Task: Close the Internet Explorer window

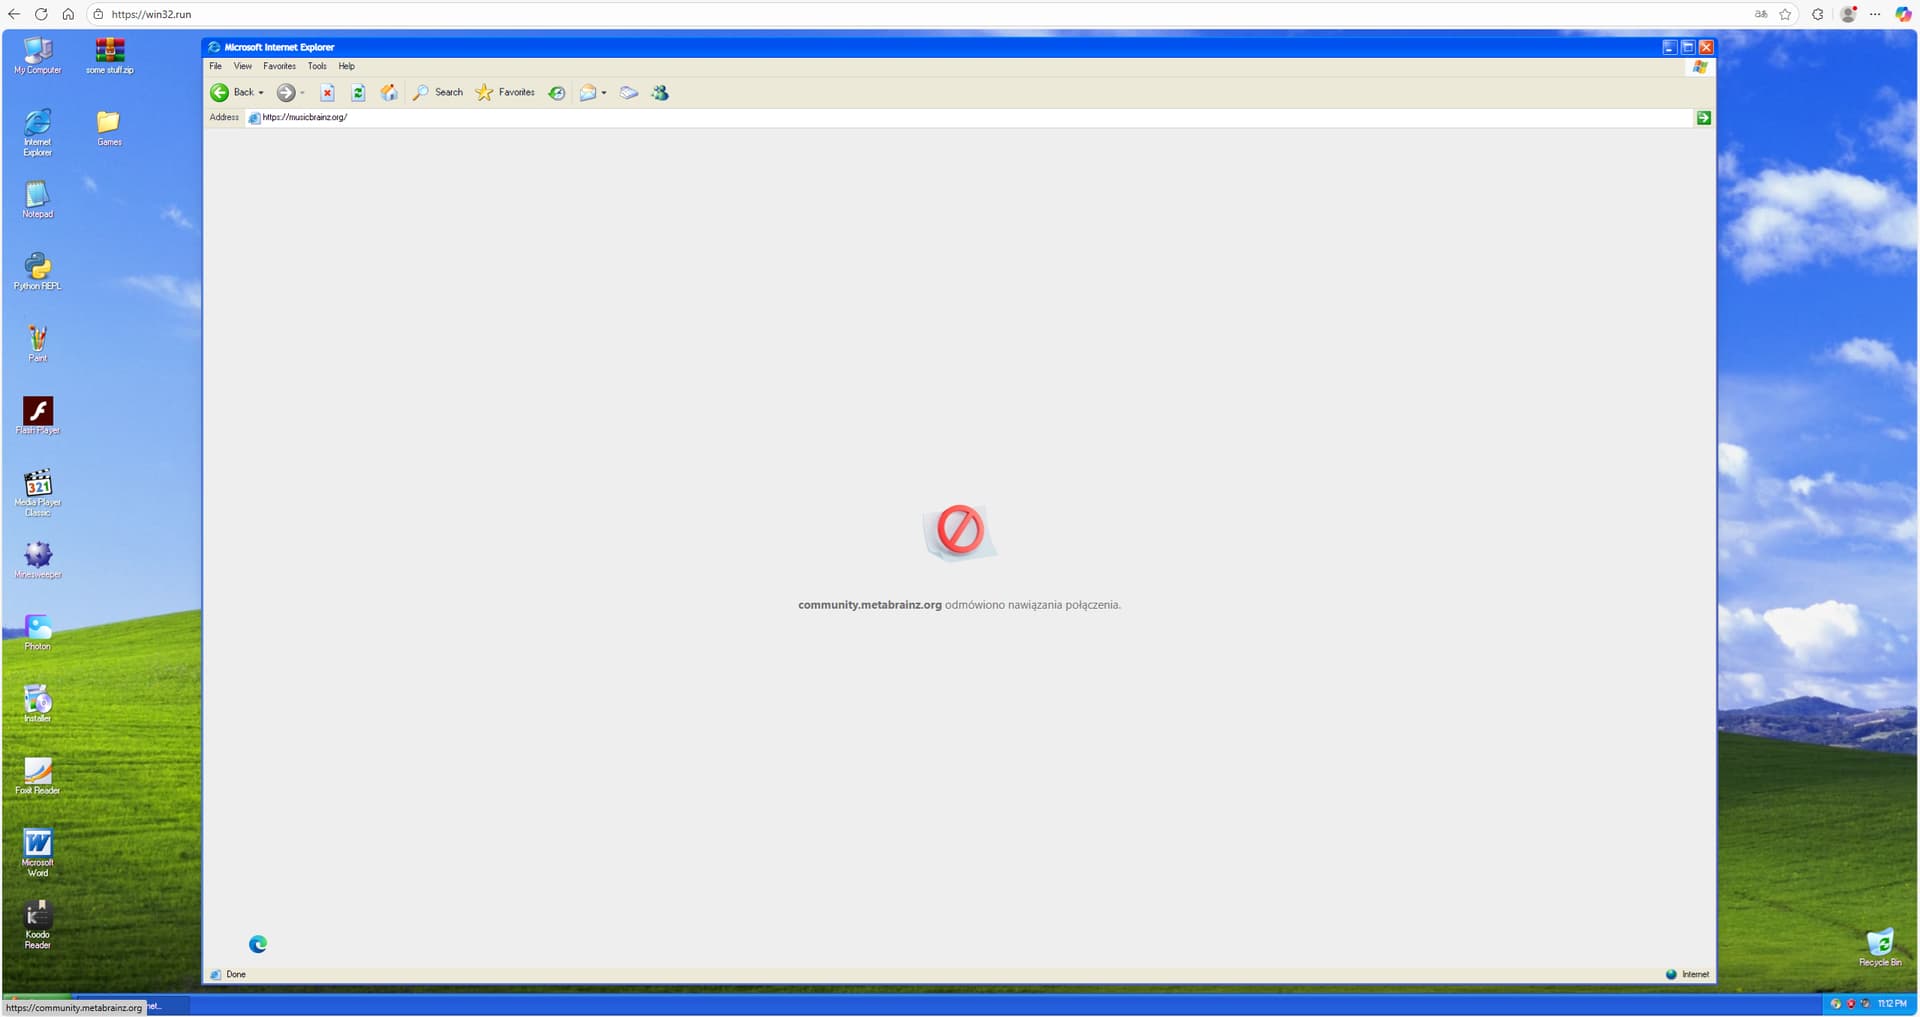Action: click(x=1706, y=47)
